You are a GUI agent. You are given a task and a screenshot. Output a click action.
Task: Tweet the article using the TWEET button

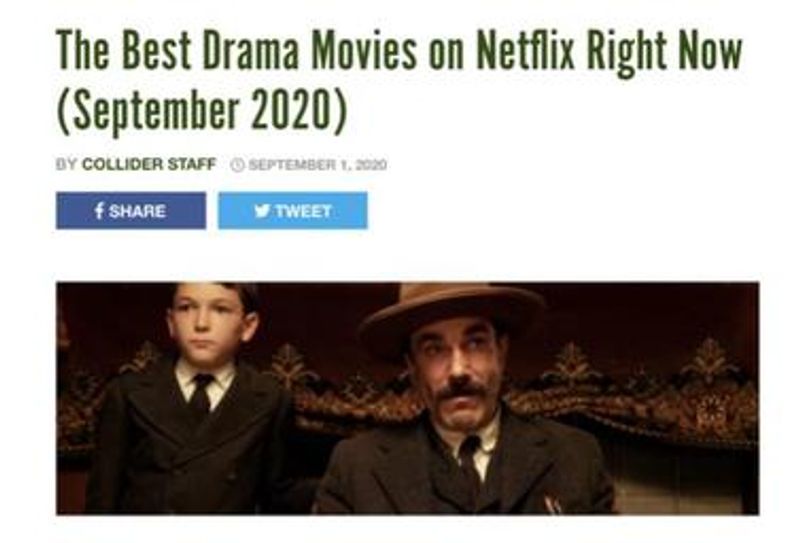[x=293, y=211]
